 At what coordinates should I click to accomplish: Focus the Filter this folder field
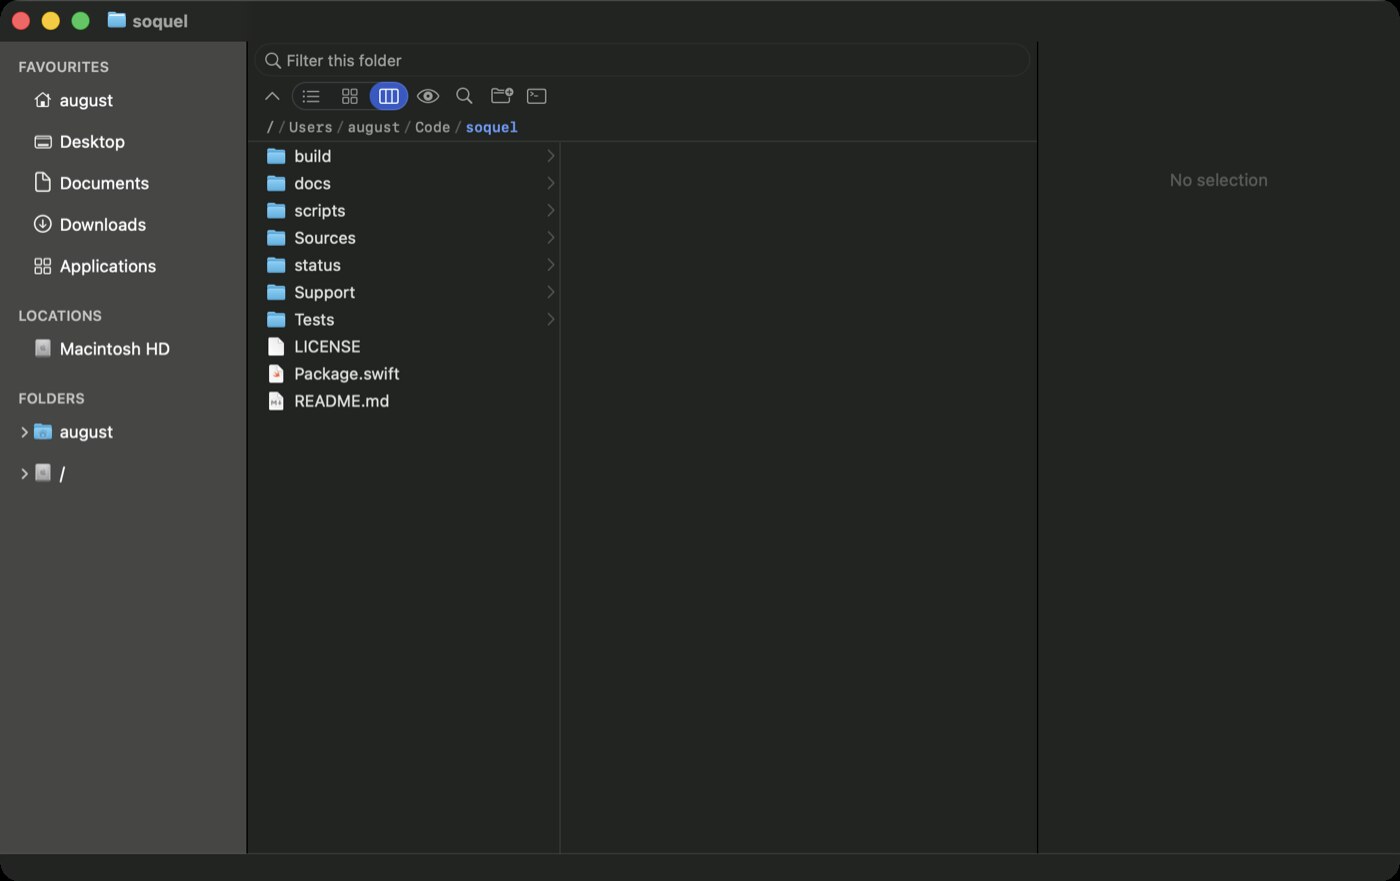pos(642,60)
